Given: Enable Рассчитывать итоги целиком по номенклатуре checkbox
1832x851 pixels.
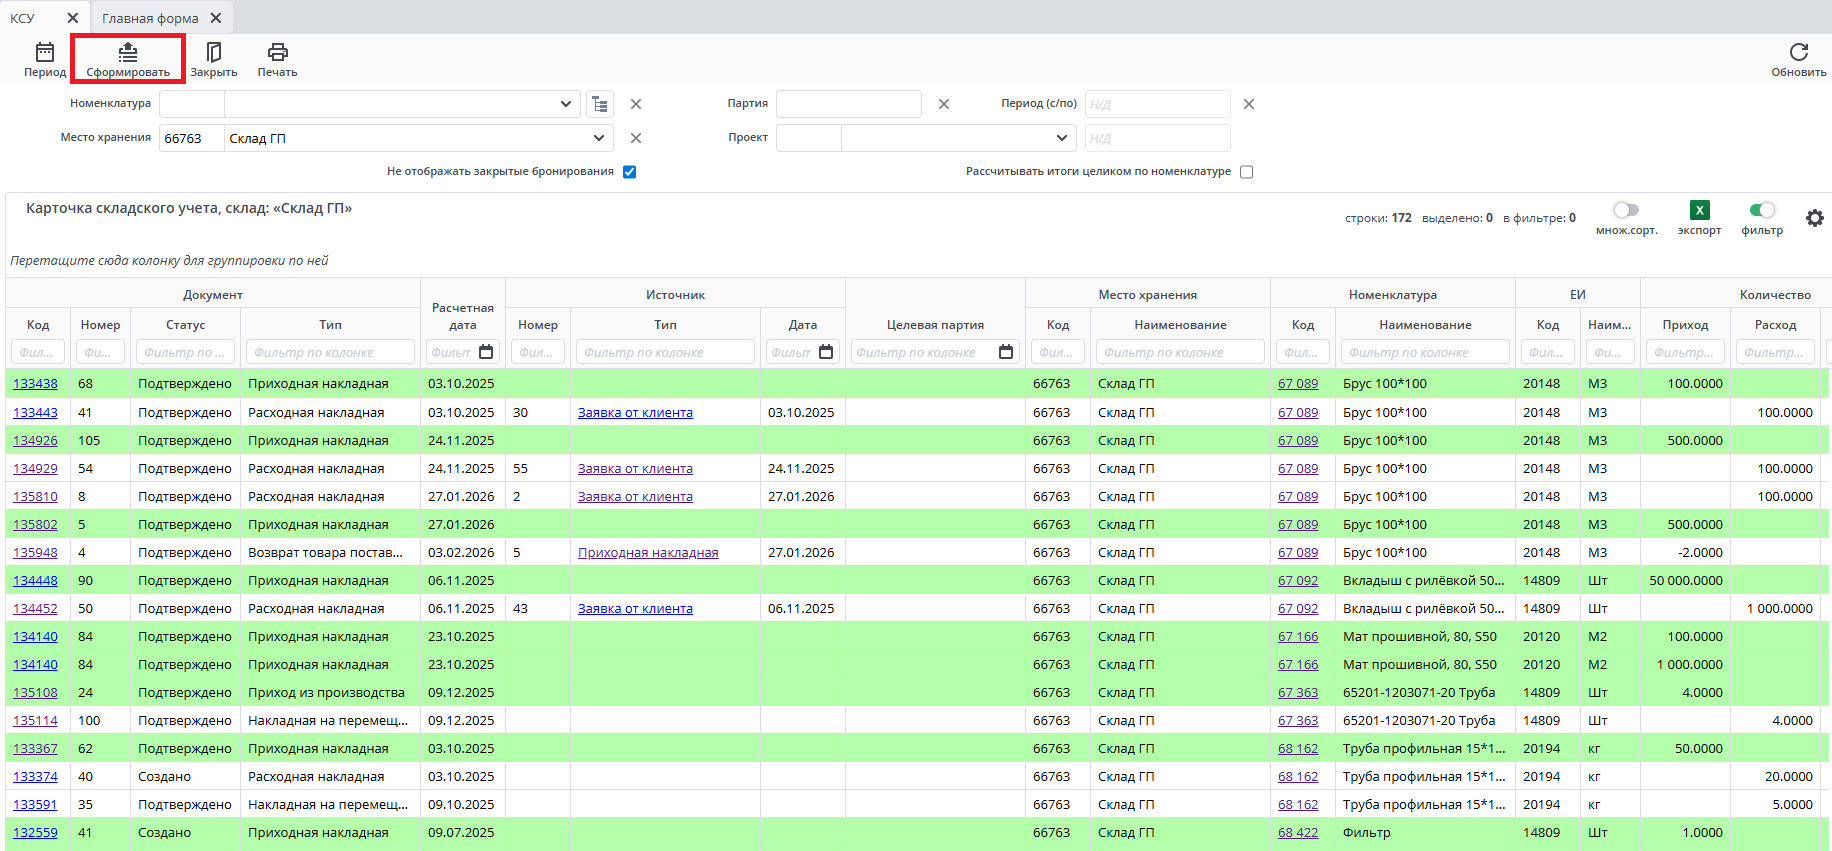Looking at the screenshot, I should tap(1246, 172).
